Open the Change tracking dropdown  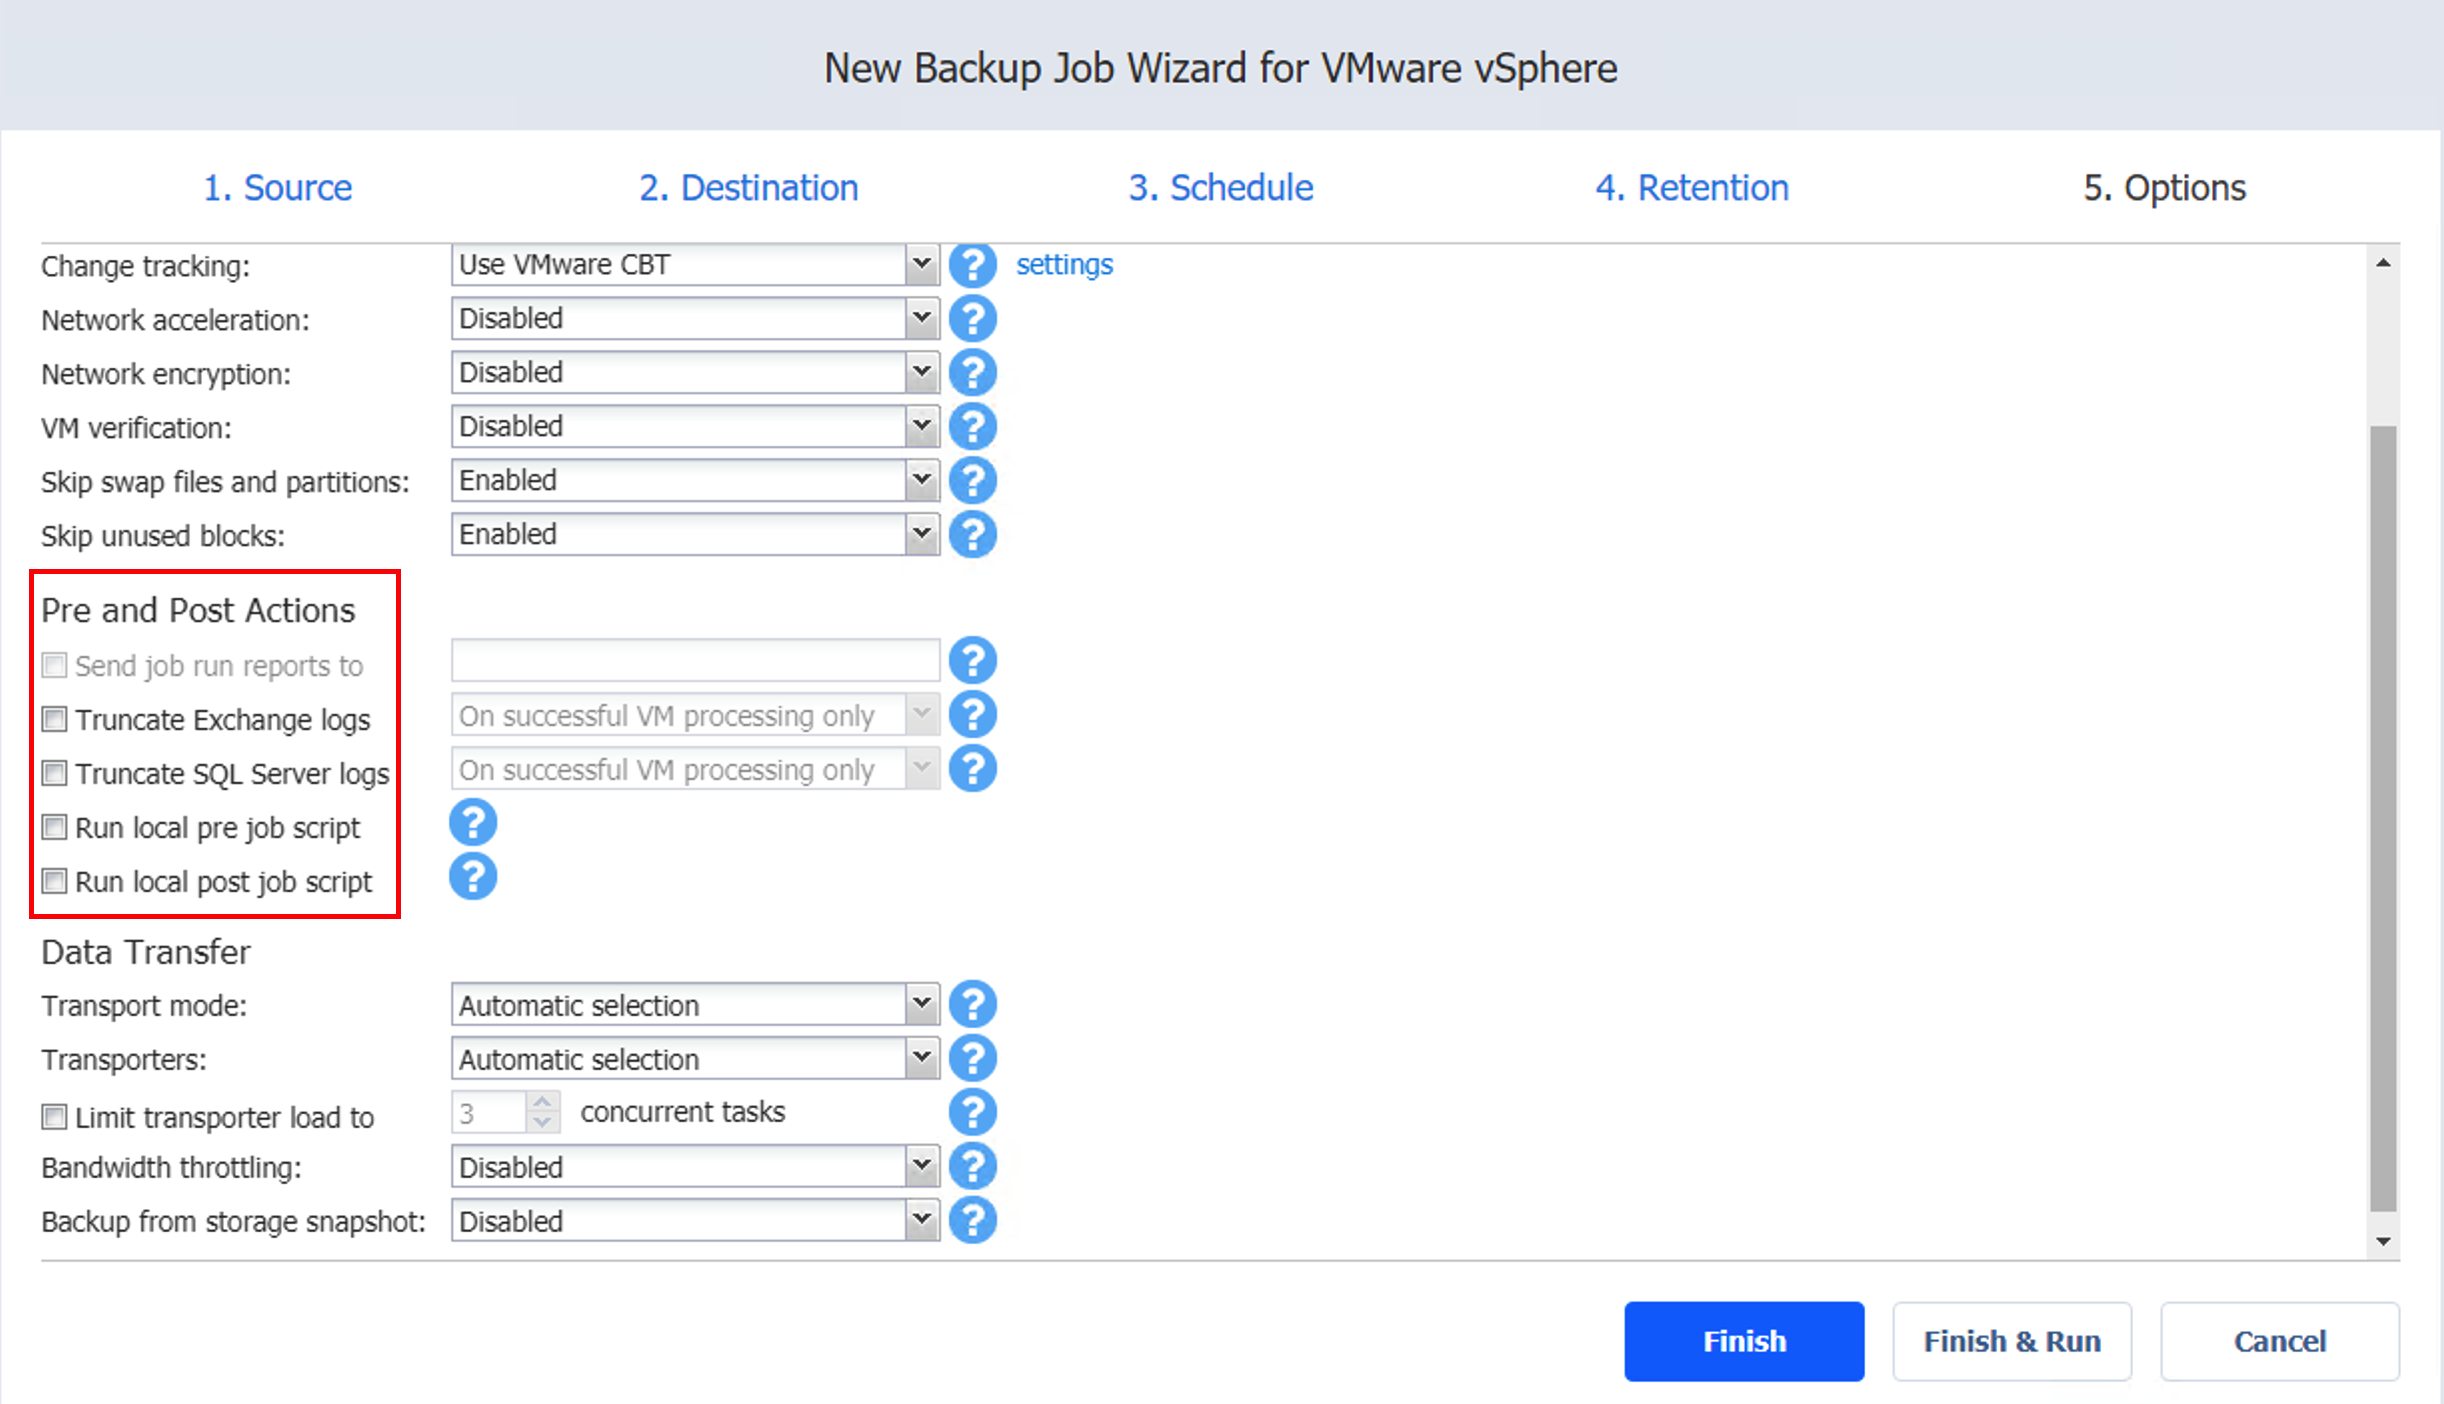[x=695, y=265]
